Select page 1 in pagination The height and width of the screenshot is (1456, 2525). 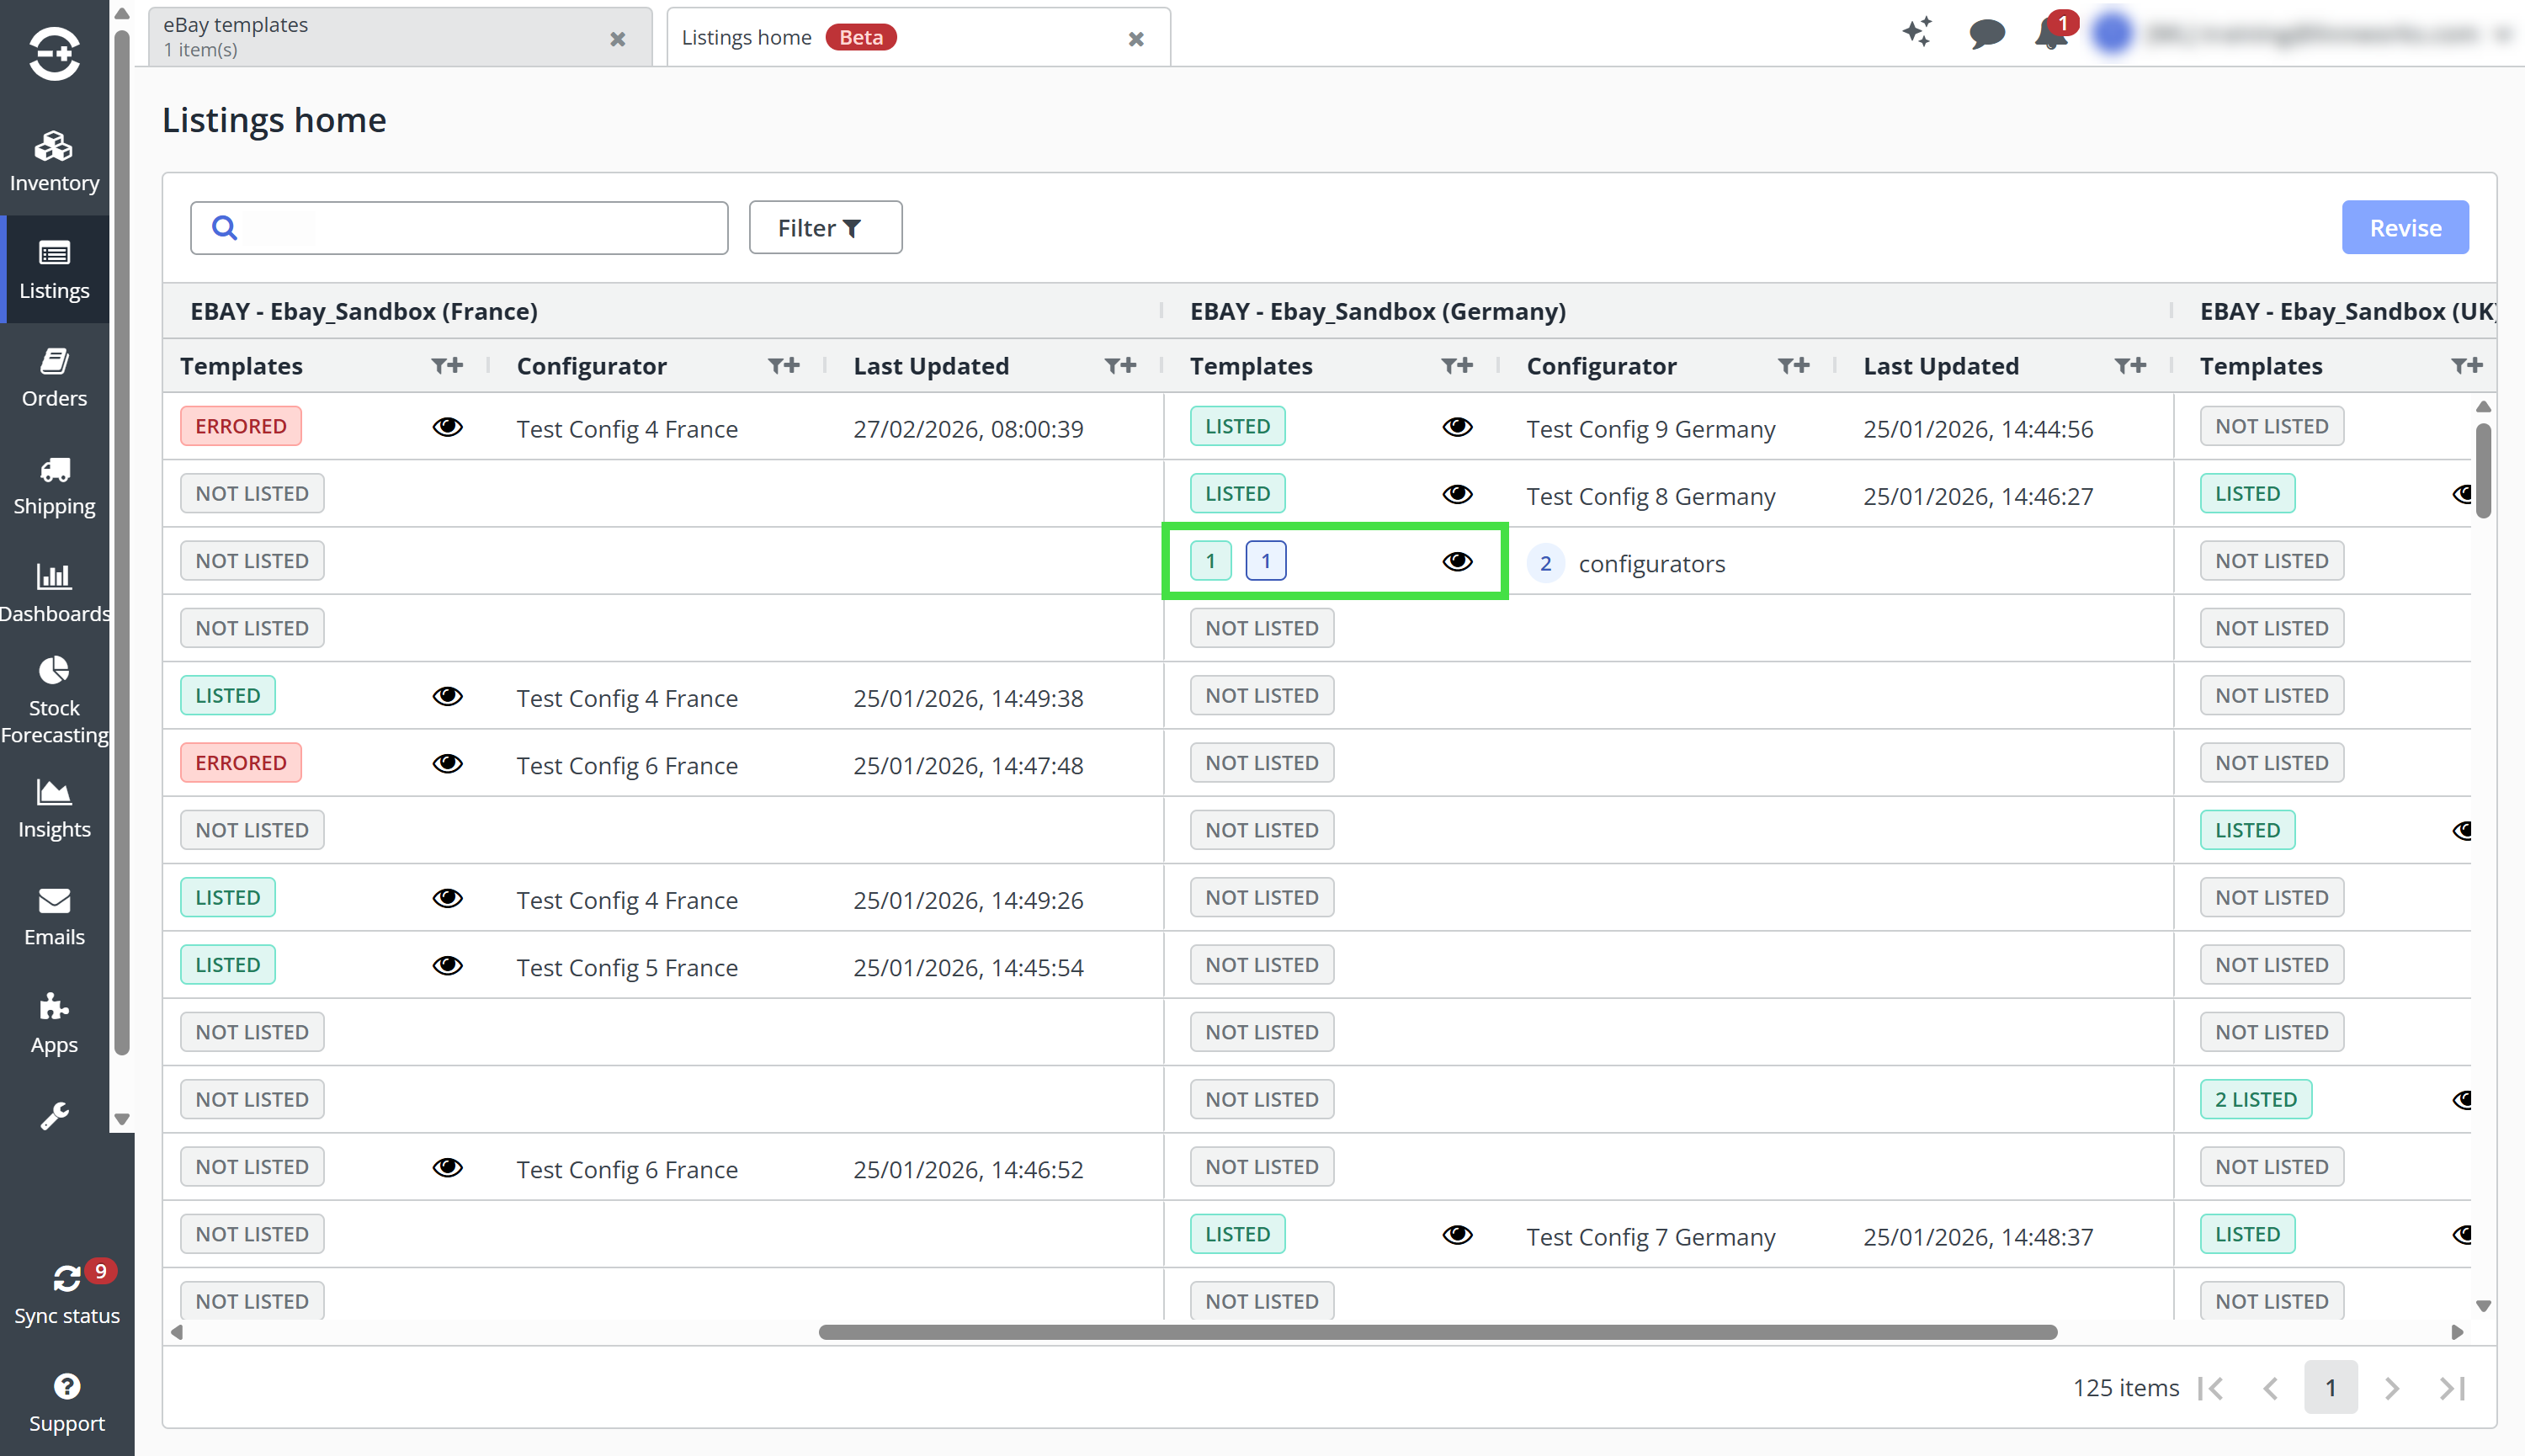pyautogui.click(x=2330, y=1387)
